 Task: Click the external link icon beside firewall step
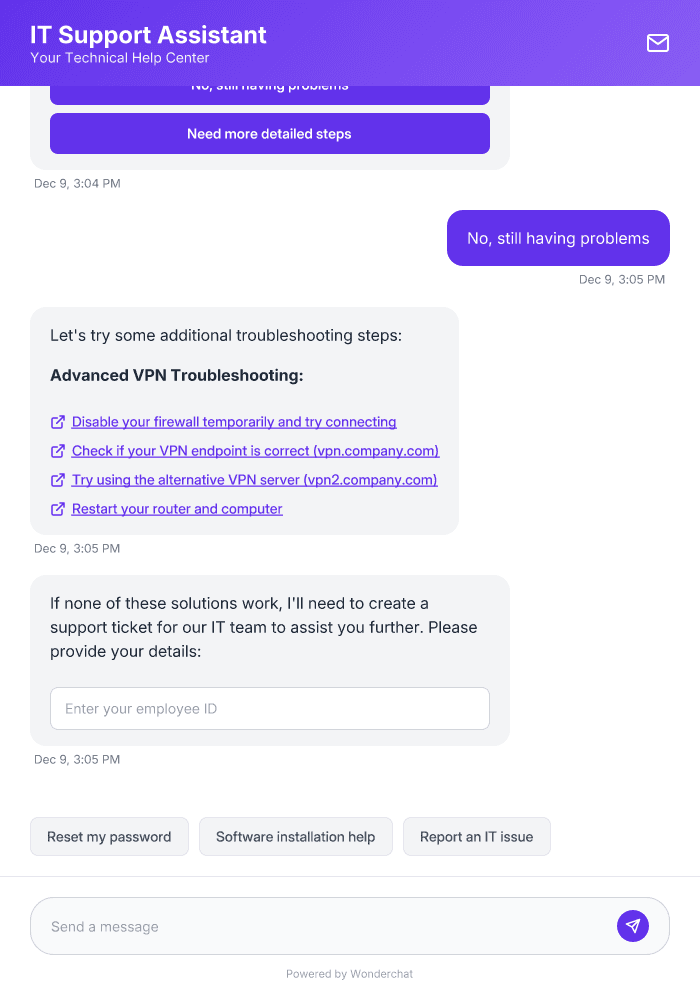tap(57, 421)
